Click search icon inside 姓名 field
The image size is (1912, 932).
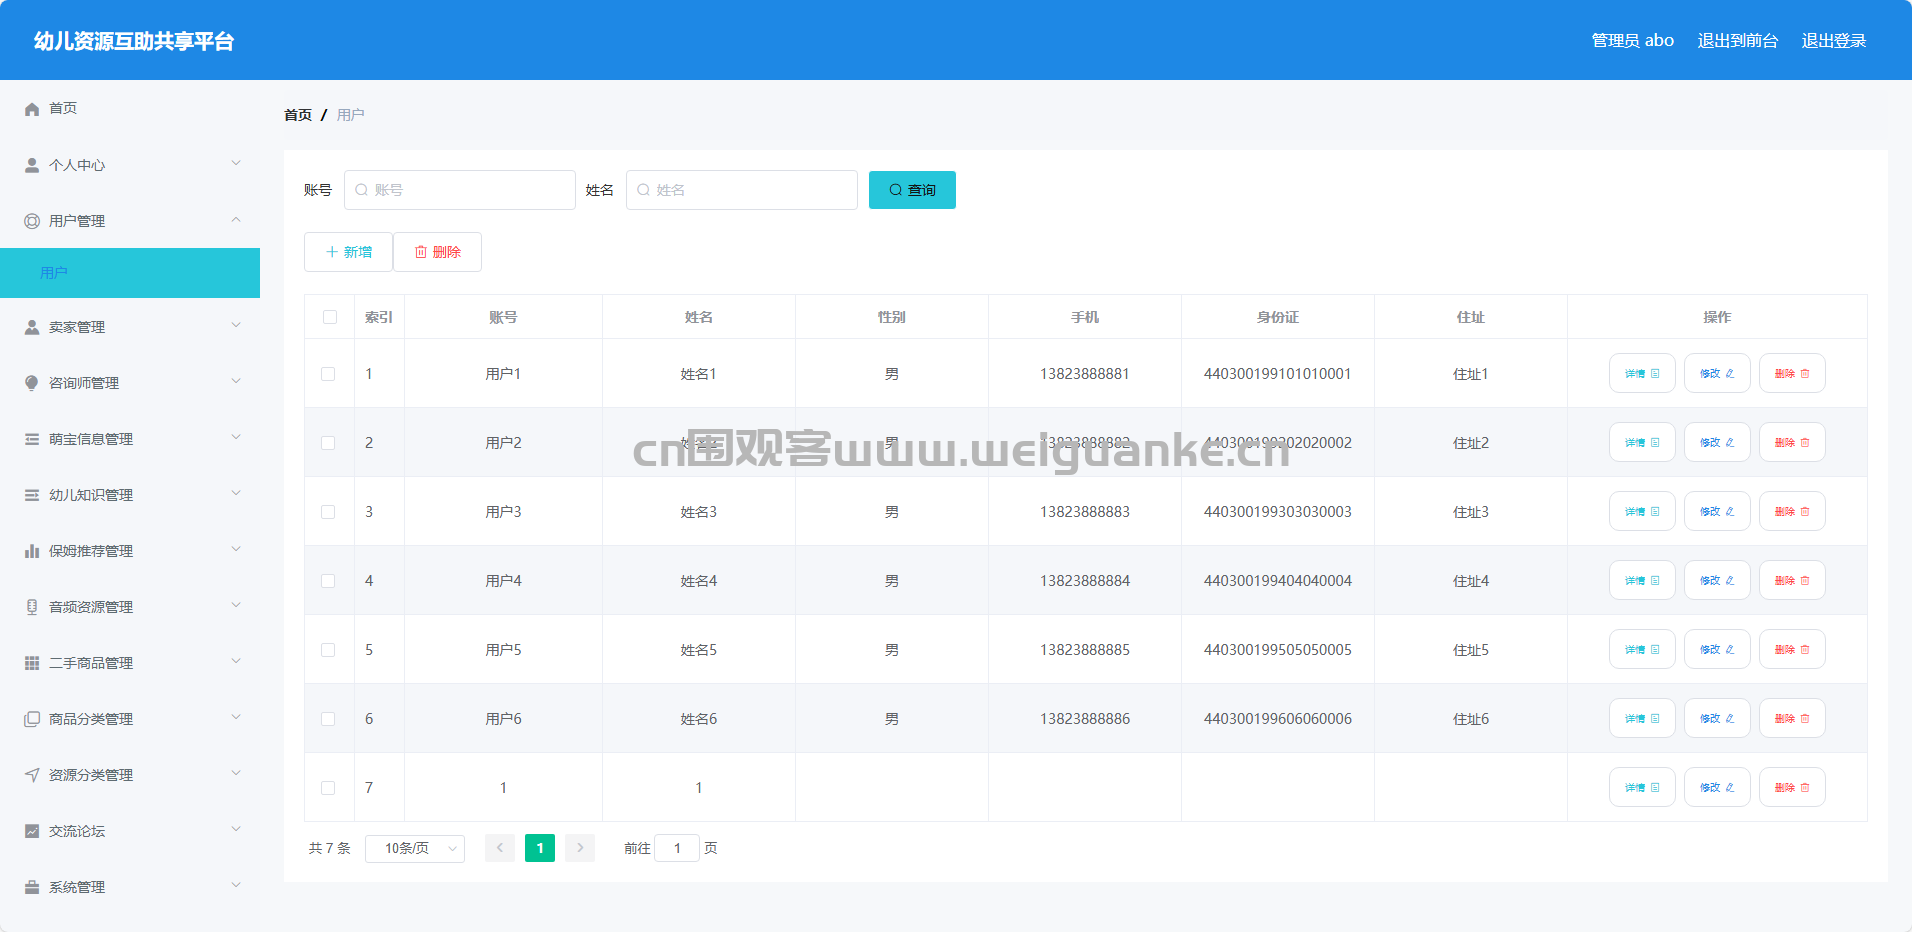643,190
